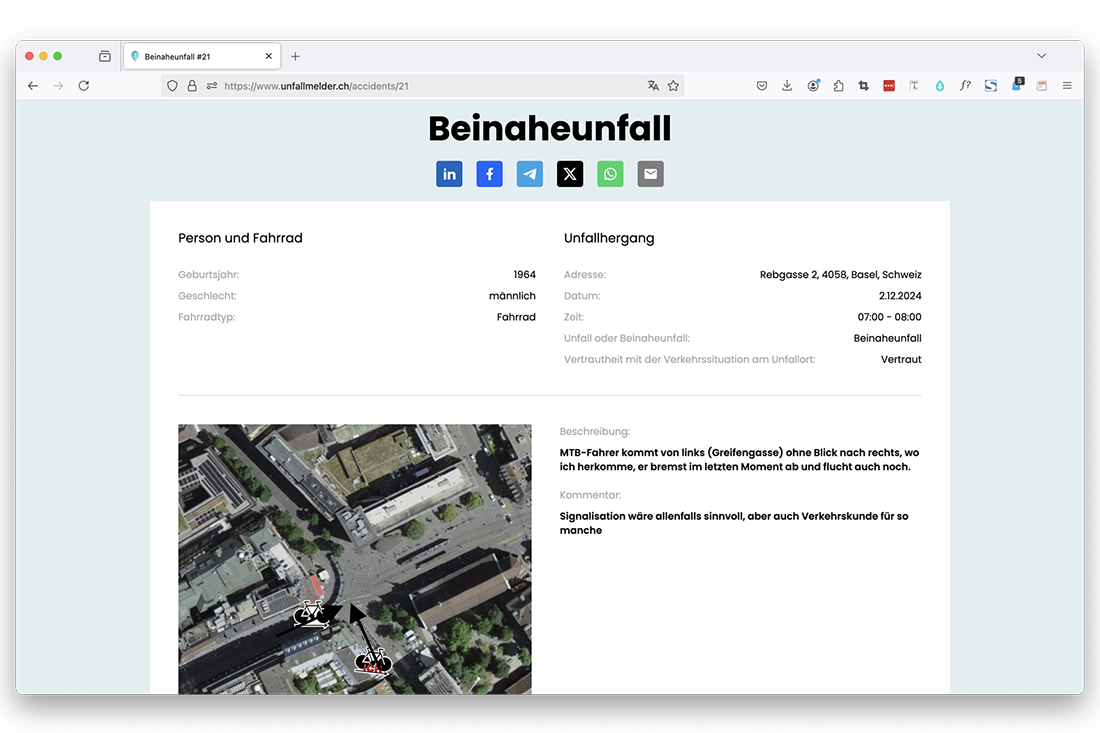Share on X (Twitter)
Screen dimensions: 1100x733
coord(570,174)
